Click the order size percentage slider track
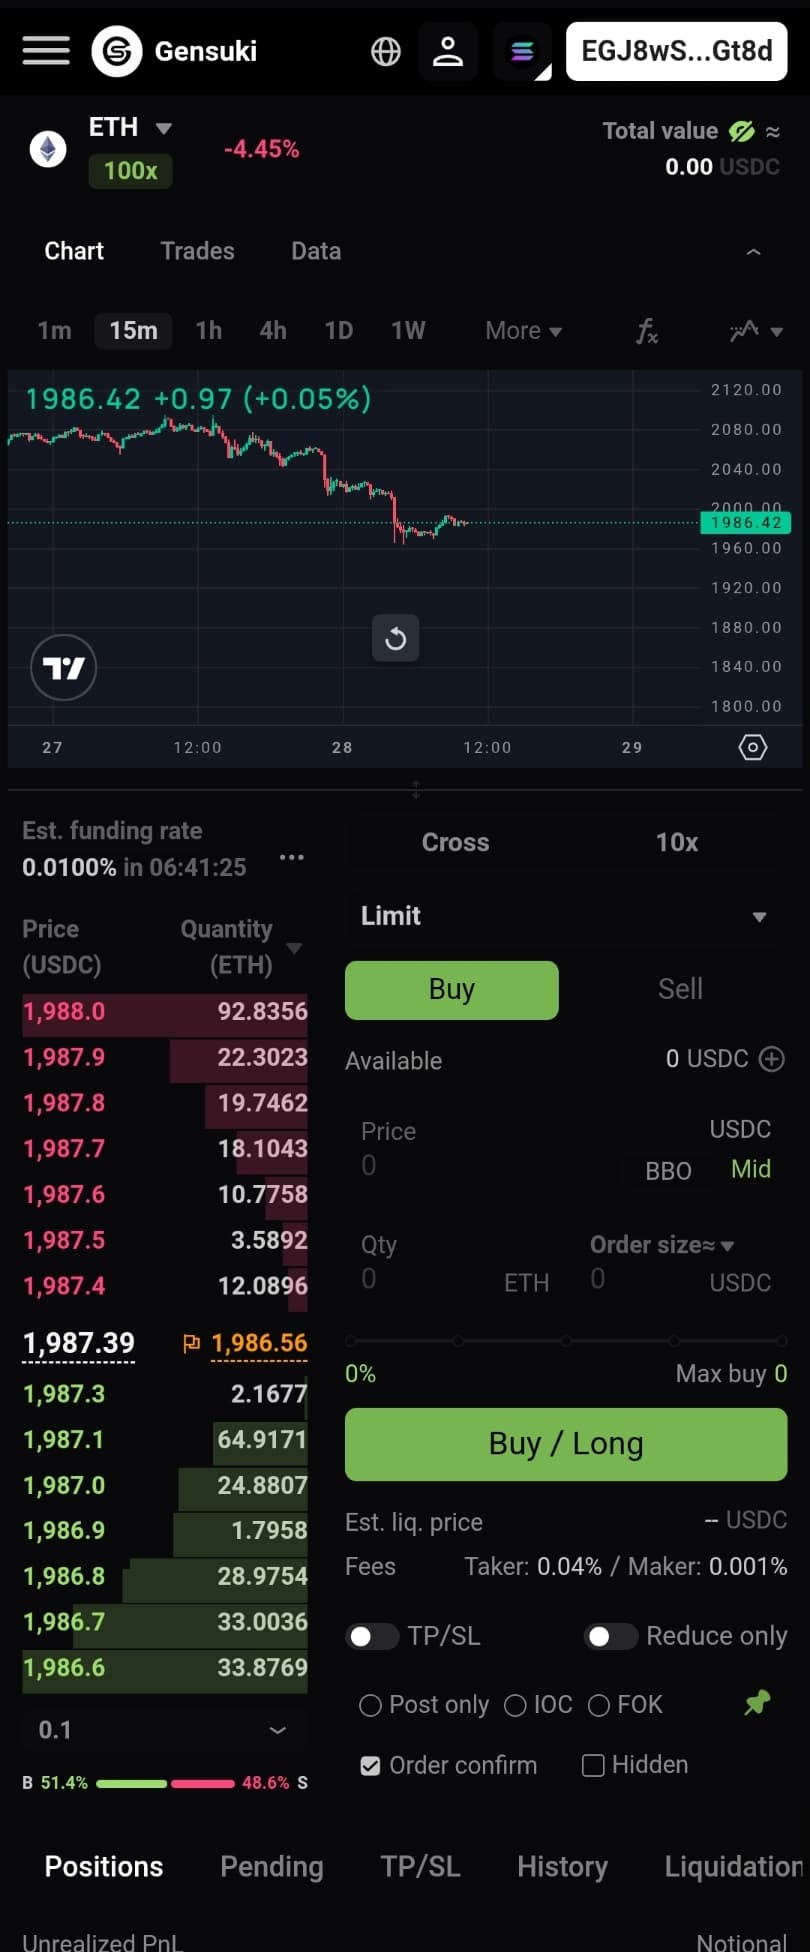Viewport: 810px width, 1952px height. (566, 1341)
